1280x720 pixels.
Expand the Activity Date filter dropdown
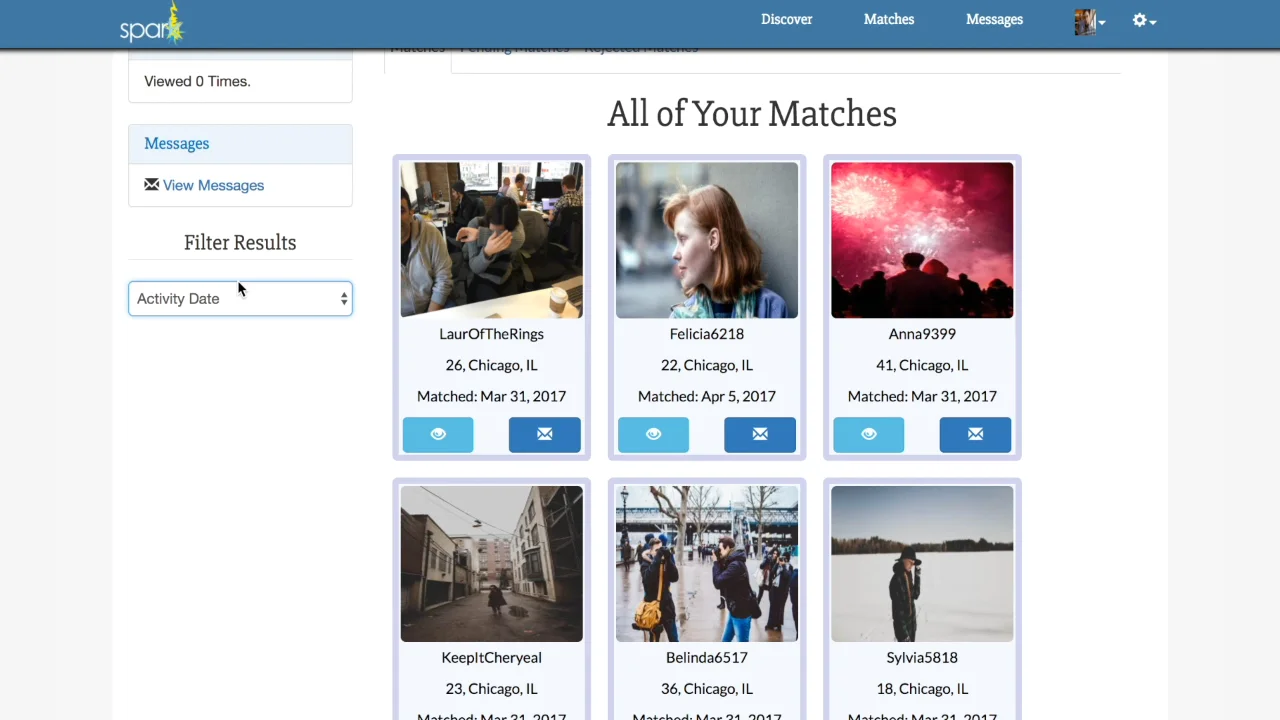(240, 298)
